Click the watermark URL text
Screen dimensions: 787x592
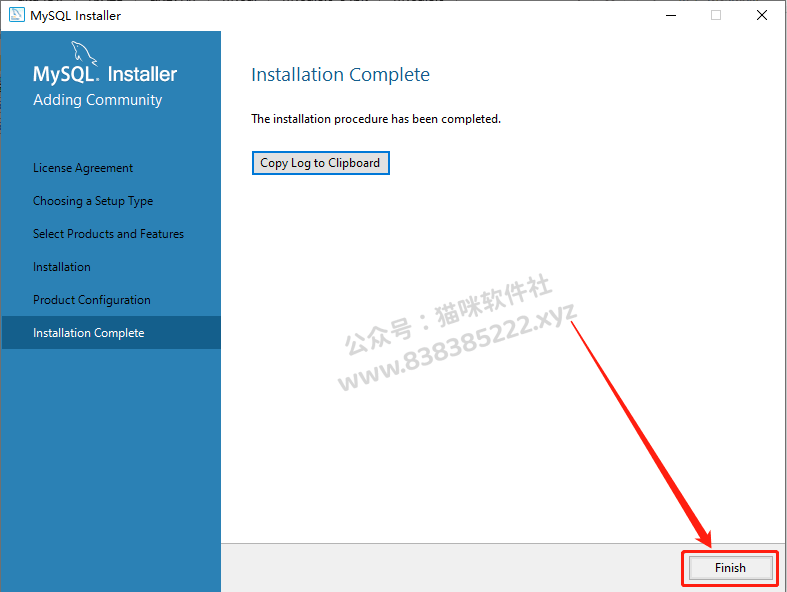[x=458, y=347]
